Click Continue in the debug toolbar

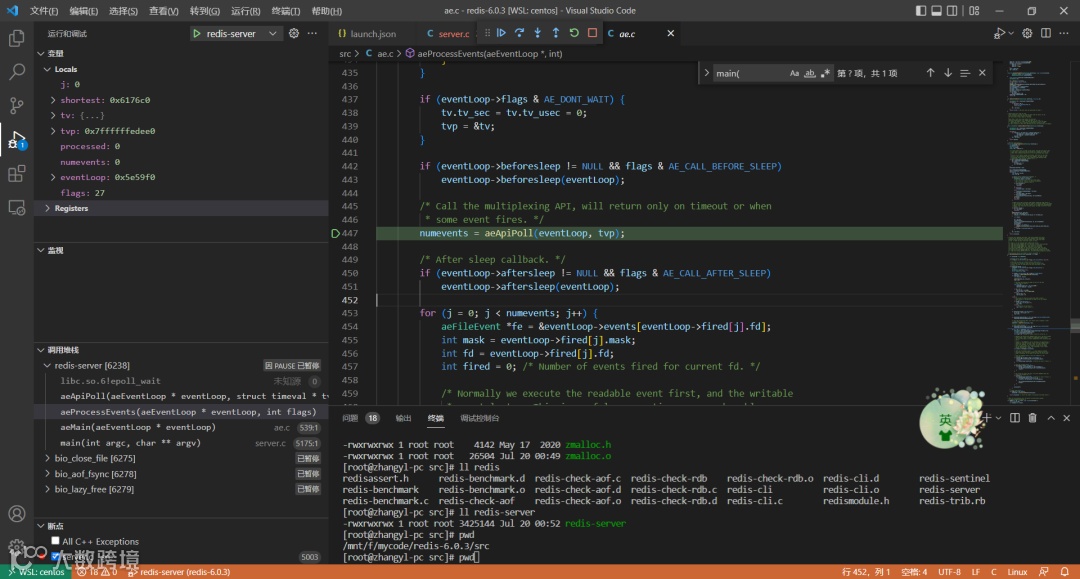501,33
